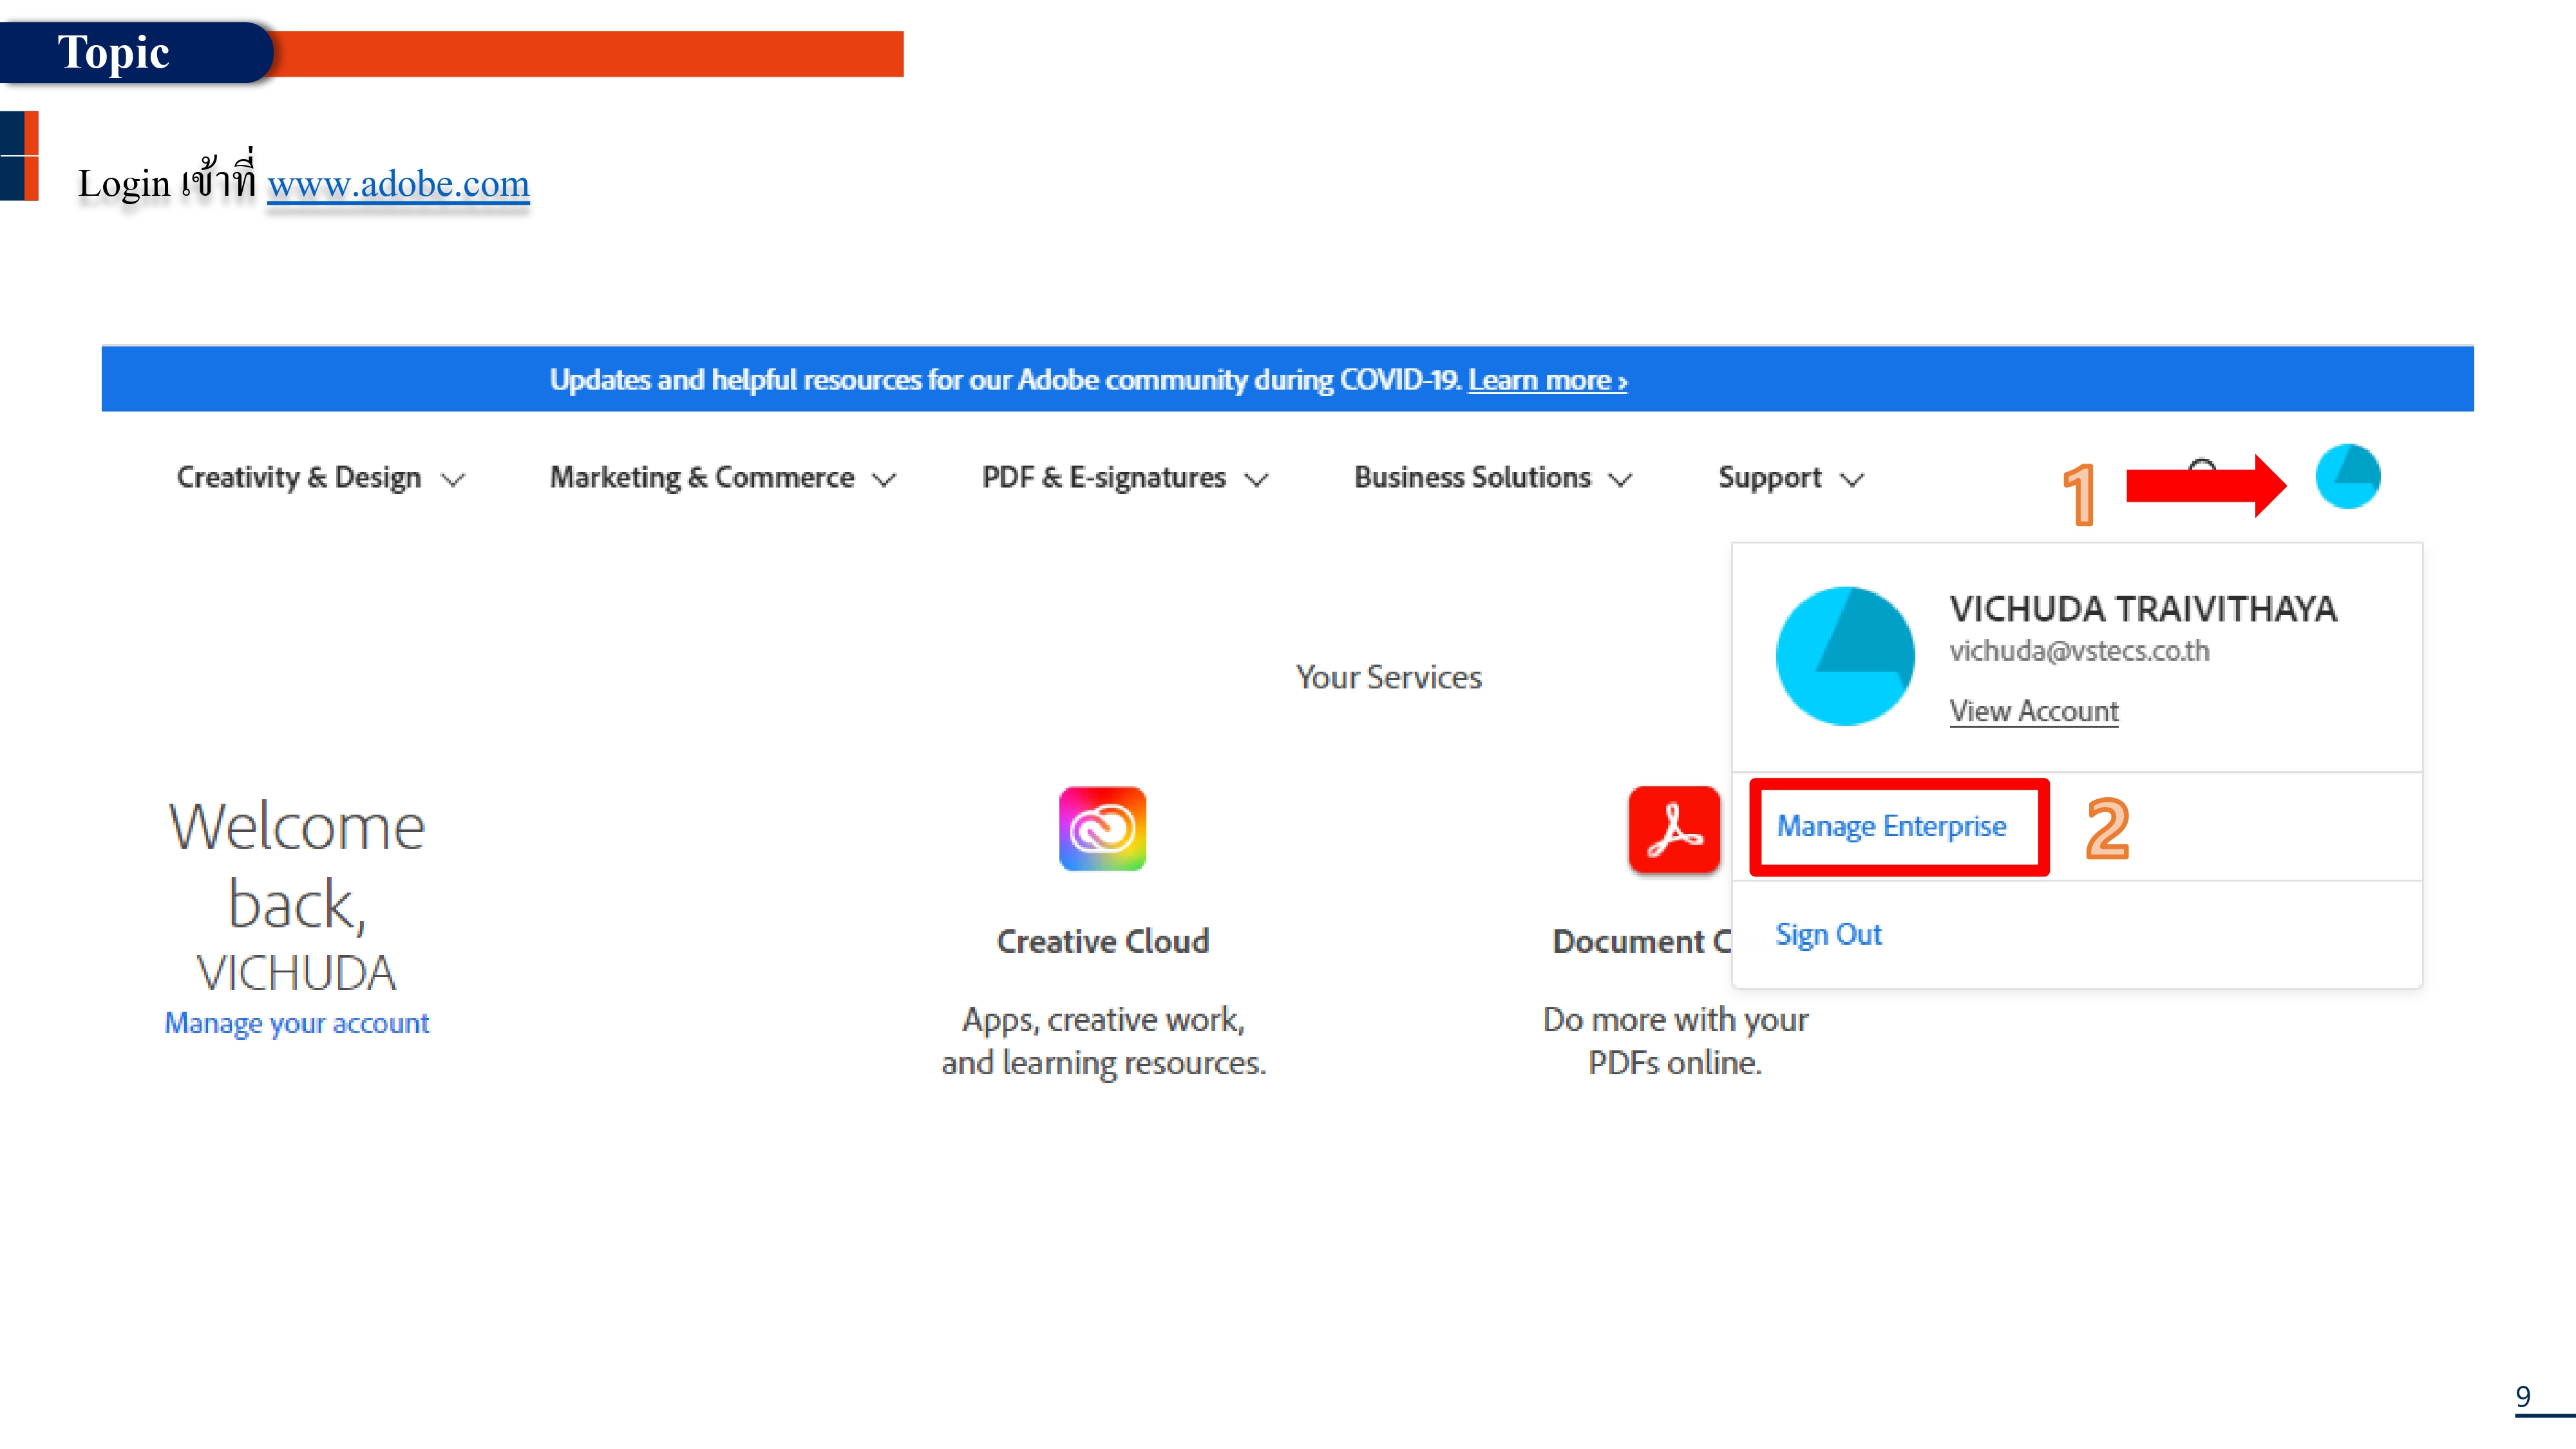Click the red Acrobat Document Cloud icon
Viewport: 2576px width, 1449px height.
click(1673, 828)
